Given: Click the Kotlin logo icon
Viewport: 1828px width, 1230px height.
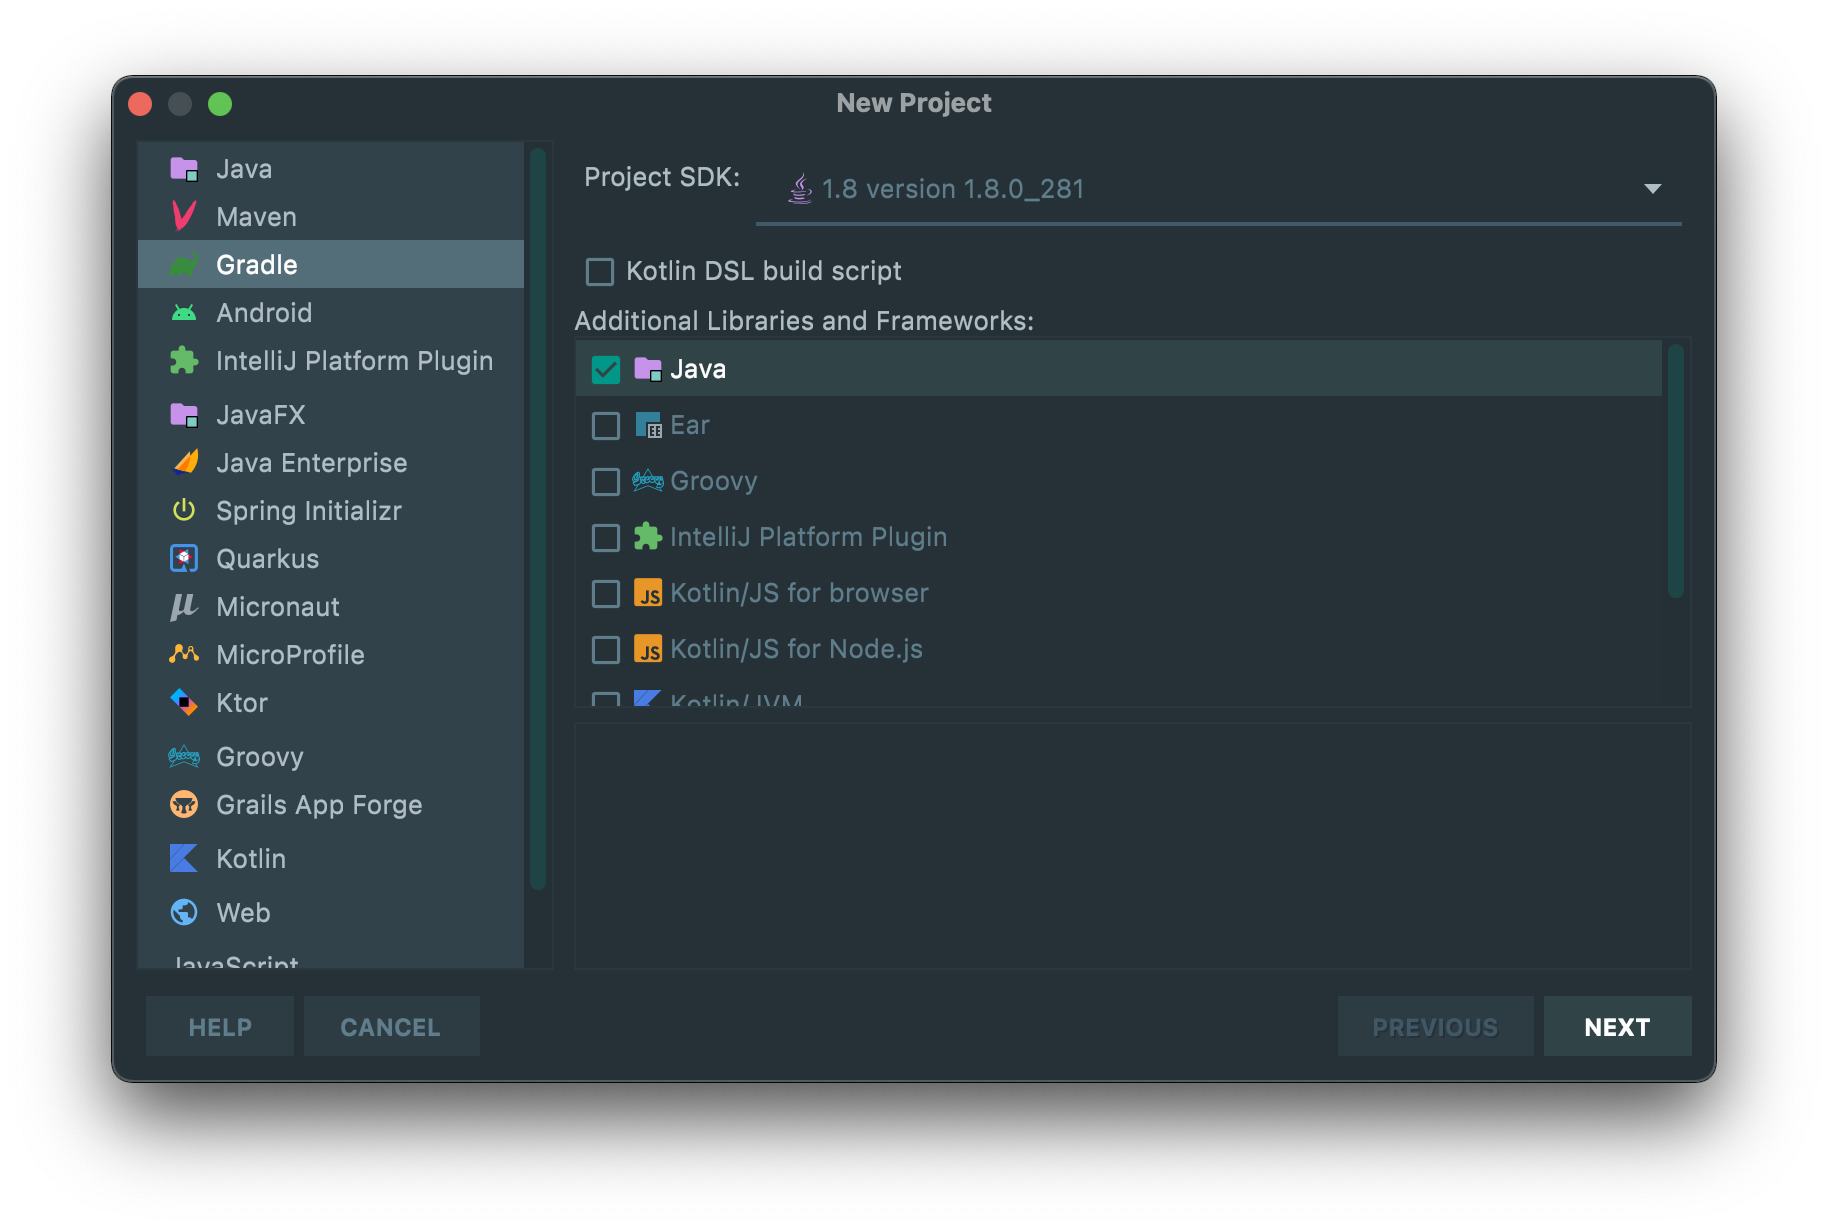Looking at the screenshot, I should coord(184,858).
